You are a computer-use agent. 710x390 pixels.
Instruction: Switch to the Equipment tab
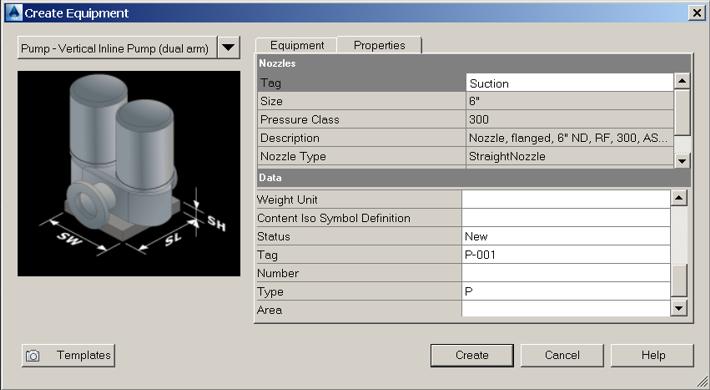click(x=297, y=45)
